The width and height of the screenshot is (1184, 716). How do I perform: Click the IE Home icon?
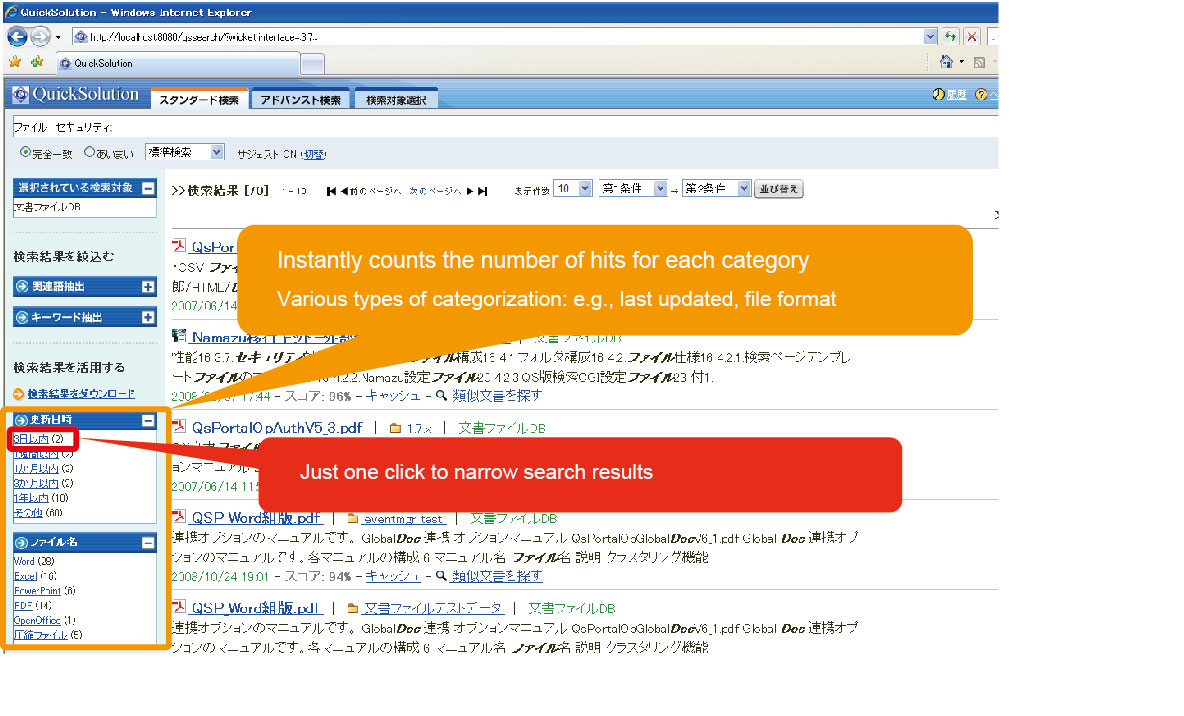pyautogui.click(x=946, y=62)
